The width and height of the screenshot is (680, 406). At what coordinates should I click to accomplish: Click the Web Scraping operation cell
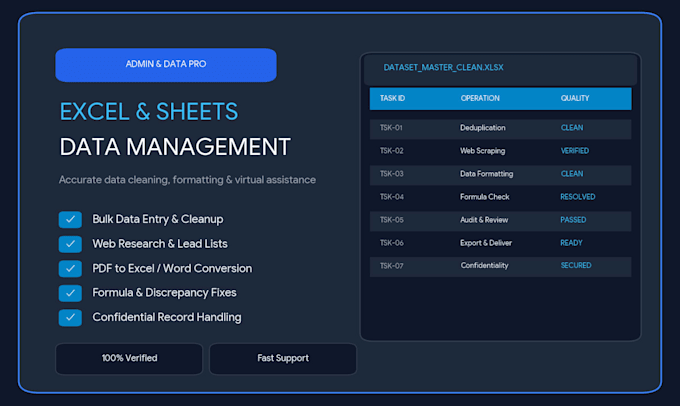point(483,151)
